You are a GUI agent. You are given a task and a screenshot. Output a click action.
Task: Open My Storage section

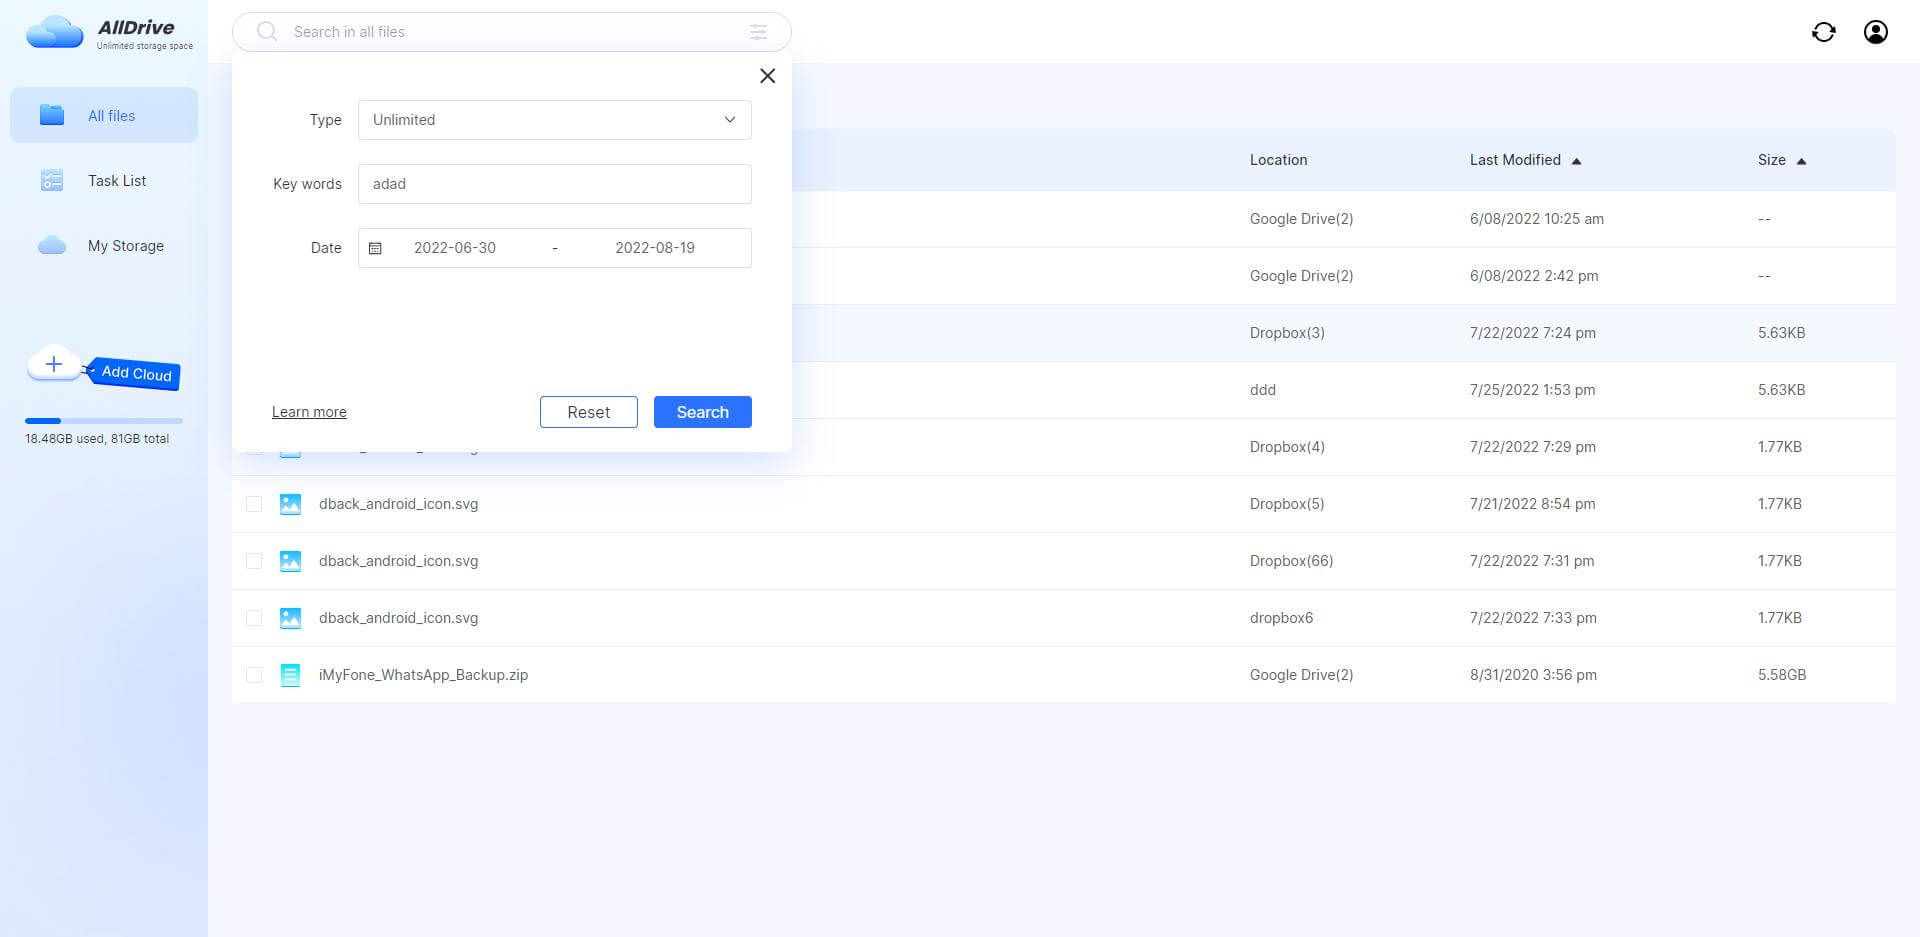104,246
